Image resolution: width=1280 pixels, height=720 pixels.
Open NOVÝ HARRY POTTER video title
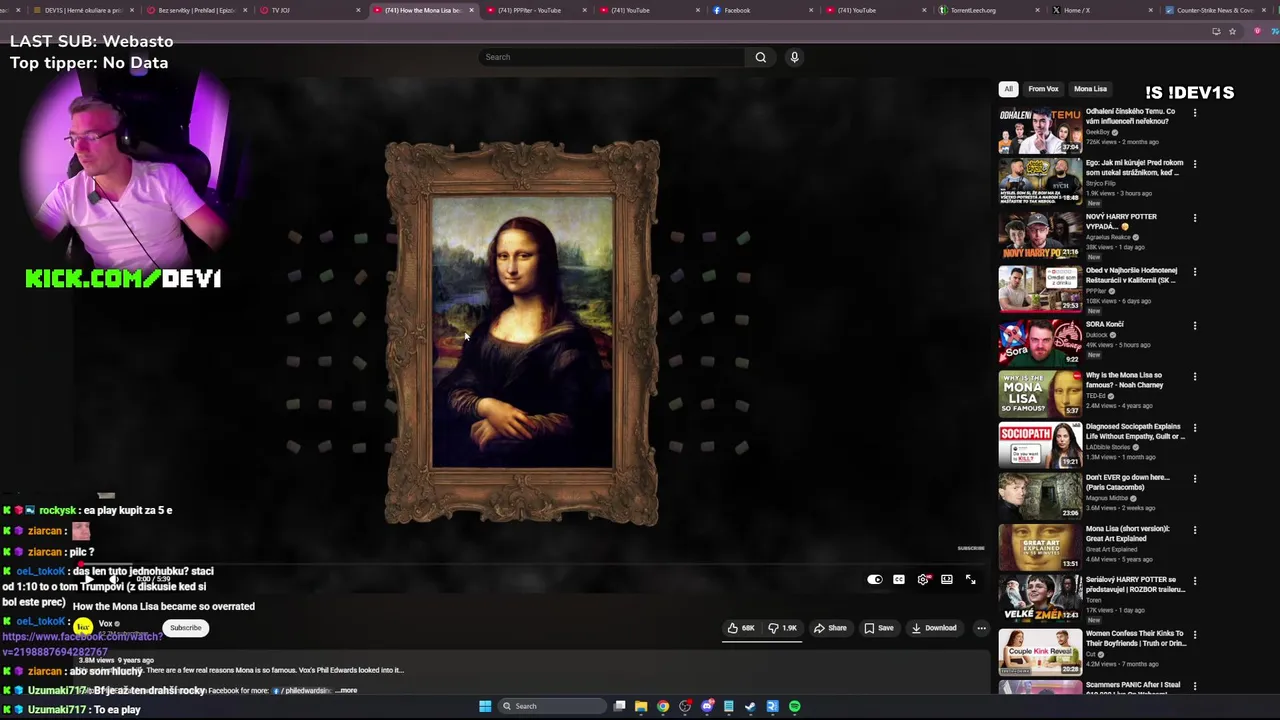click(1121, 221)
